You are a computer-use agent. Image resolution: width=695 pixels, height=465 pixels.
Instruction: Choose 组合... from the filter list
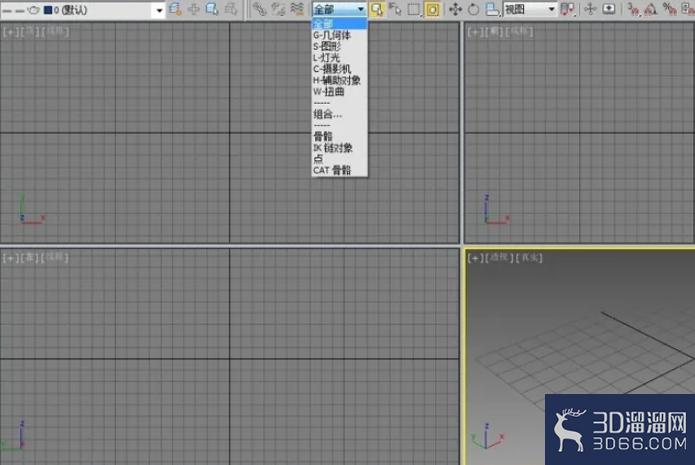tap(340, 114)
